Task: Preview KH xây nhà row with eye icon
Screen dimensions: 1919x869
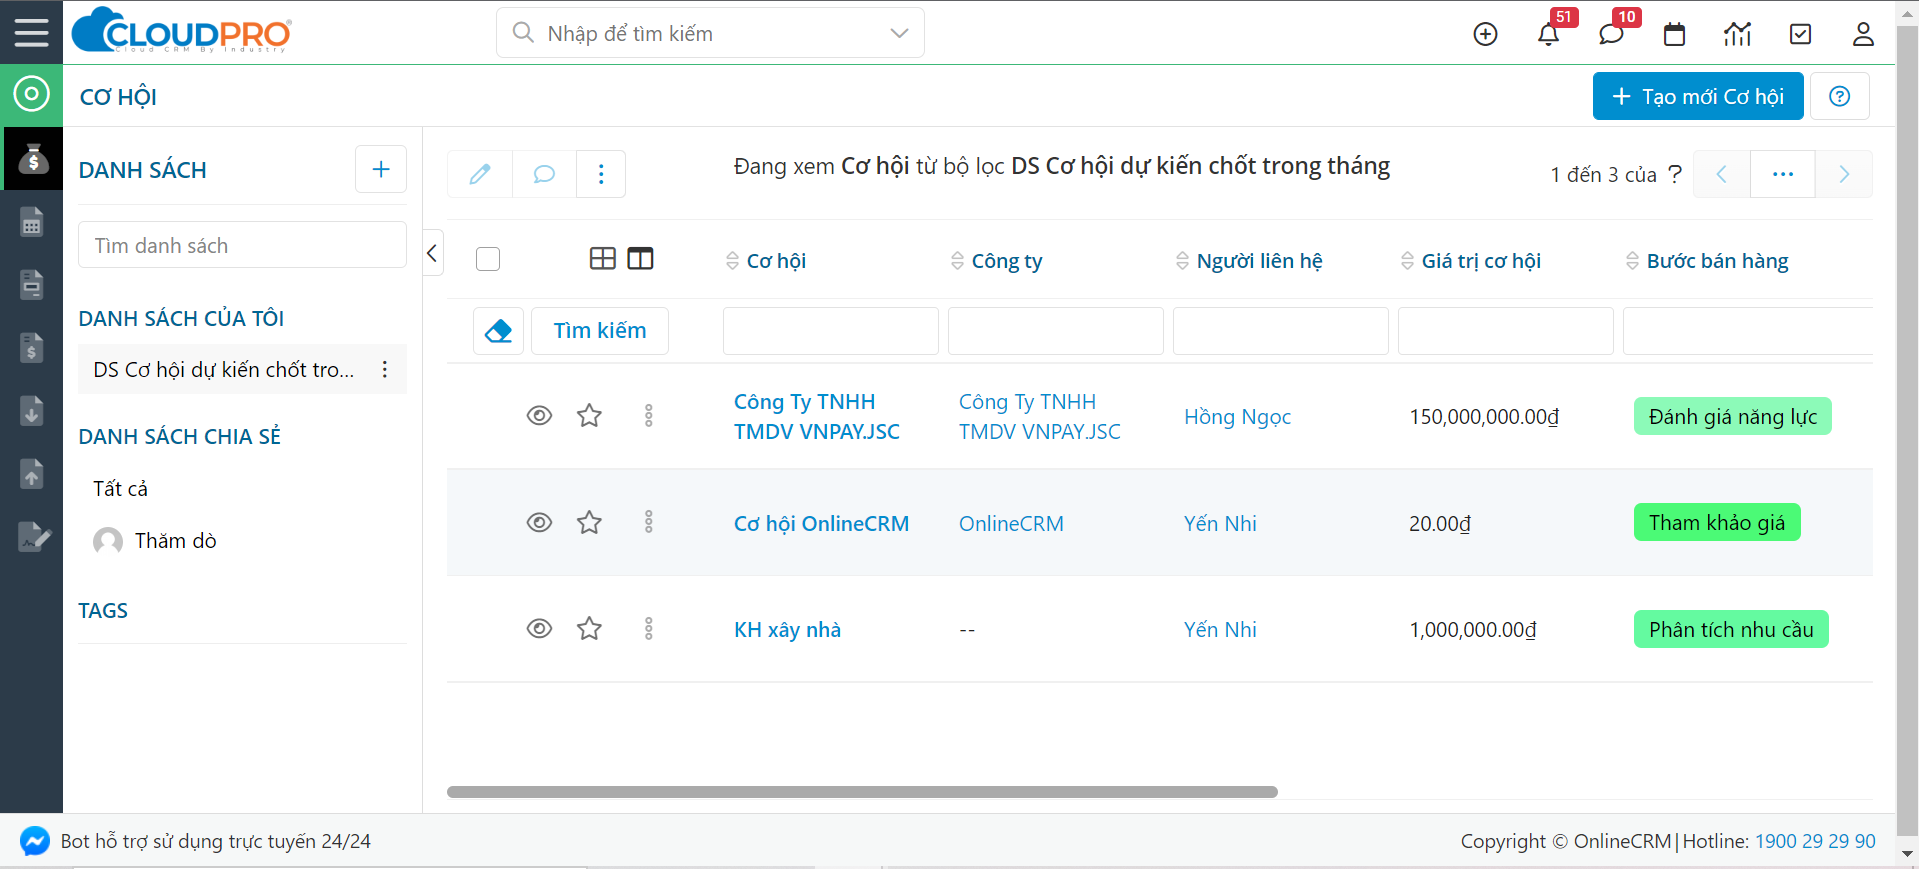Action: point(539,628)
